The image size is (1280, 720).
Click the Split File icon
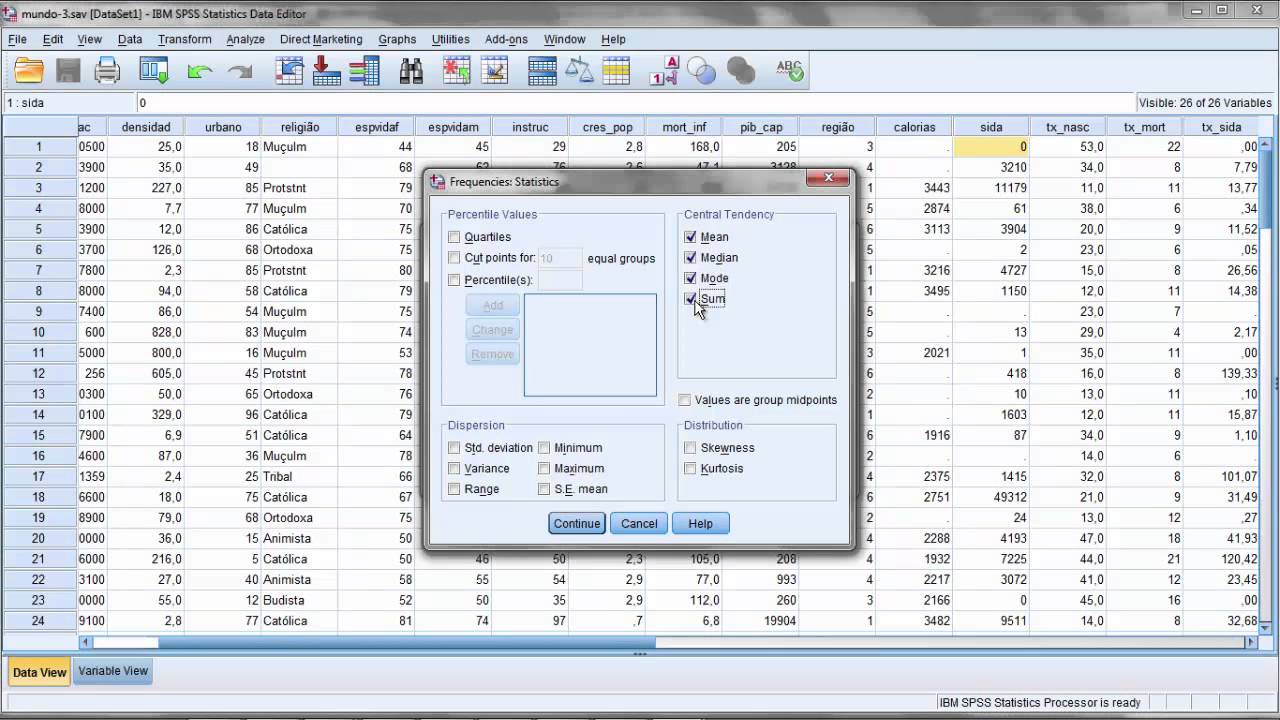[x=542, y=71]
